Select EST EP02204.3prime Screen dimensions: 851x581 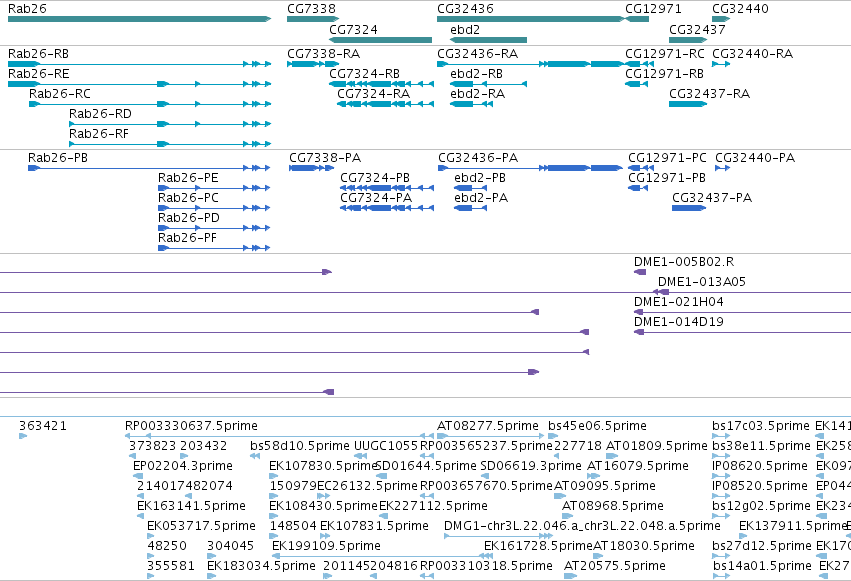(x=138, y=476)
